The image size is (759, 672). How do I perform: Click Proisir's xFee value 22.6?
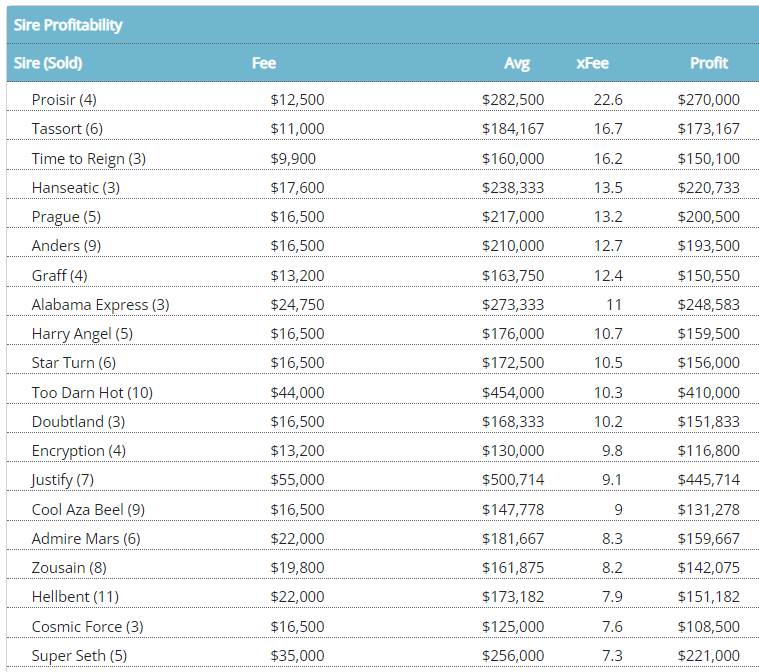(608, 100)
